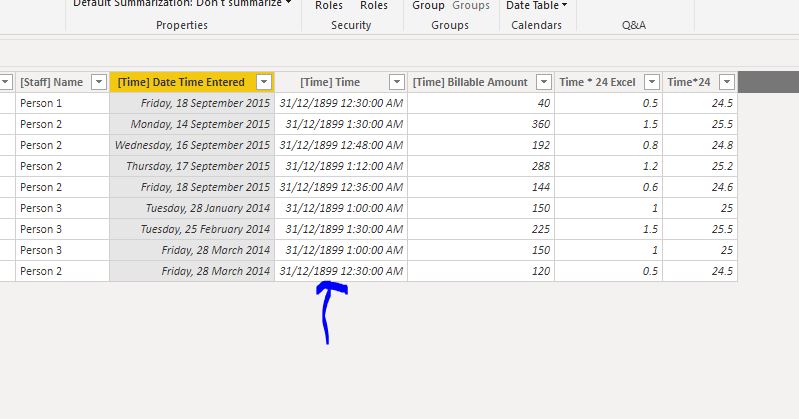
Task: Click the 0.6 value in Time * 24 Excel
Action: click(x=608, y=187)
